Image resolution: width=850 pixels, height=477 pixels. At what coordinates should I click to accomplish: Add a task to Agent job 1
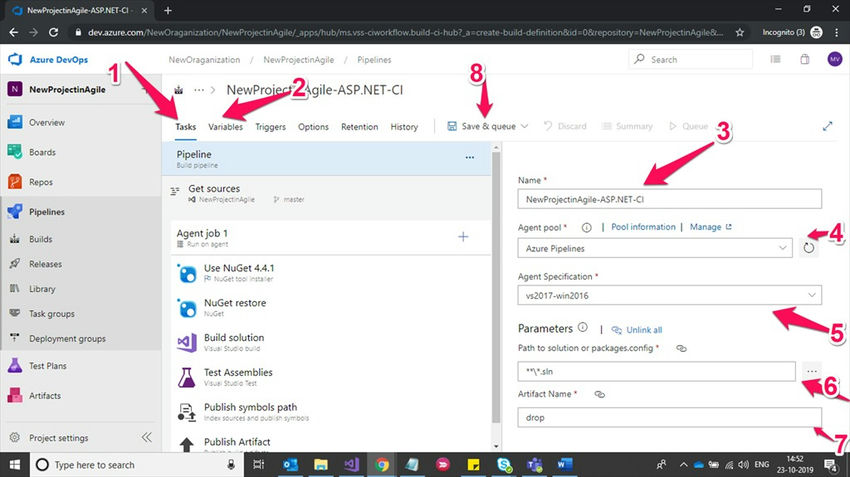pyautogui.click(x=463, y=237)
